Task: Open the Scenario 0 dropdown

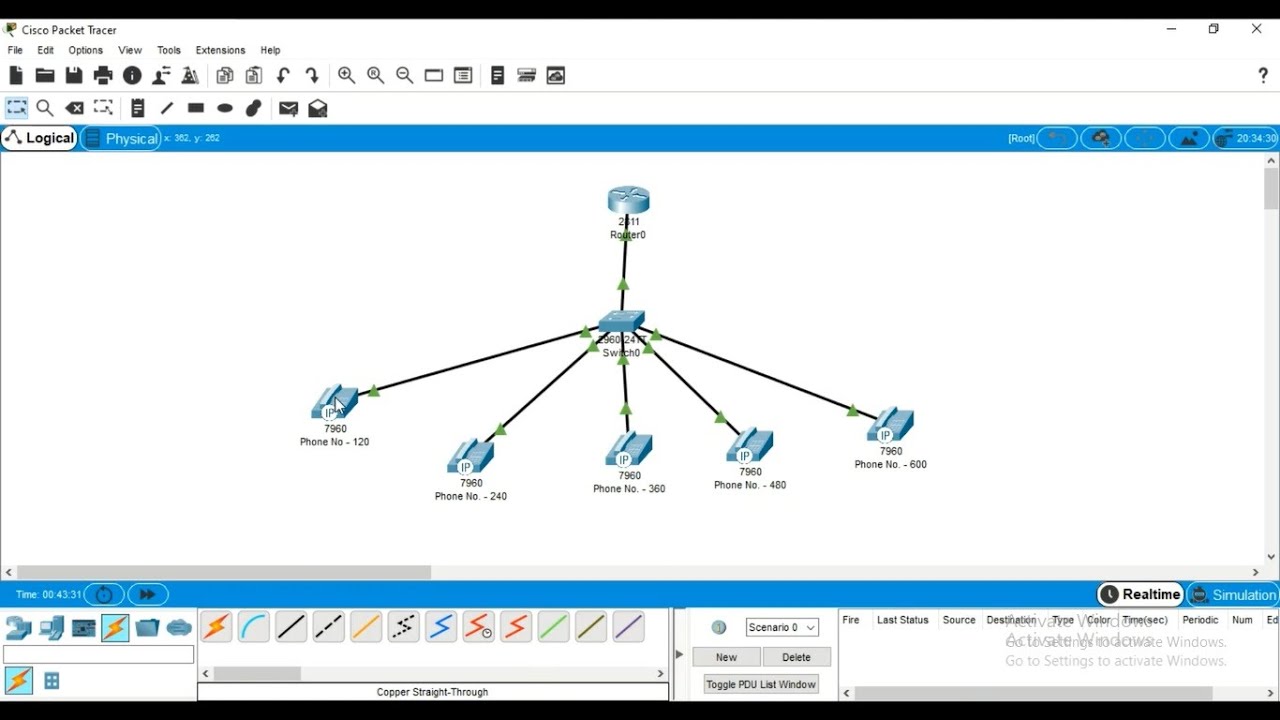Action: [x=782, y=627]
